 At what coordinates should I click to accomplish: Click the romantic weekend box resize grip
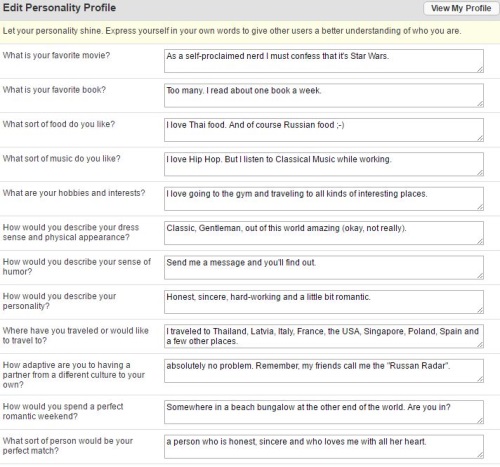pyautogui.click(x=480, y=420)
